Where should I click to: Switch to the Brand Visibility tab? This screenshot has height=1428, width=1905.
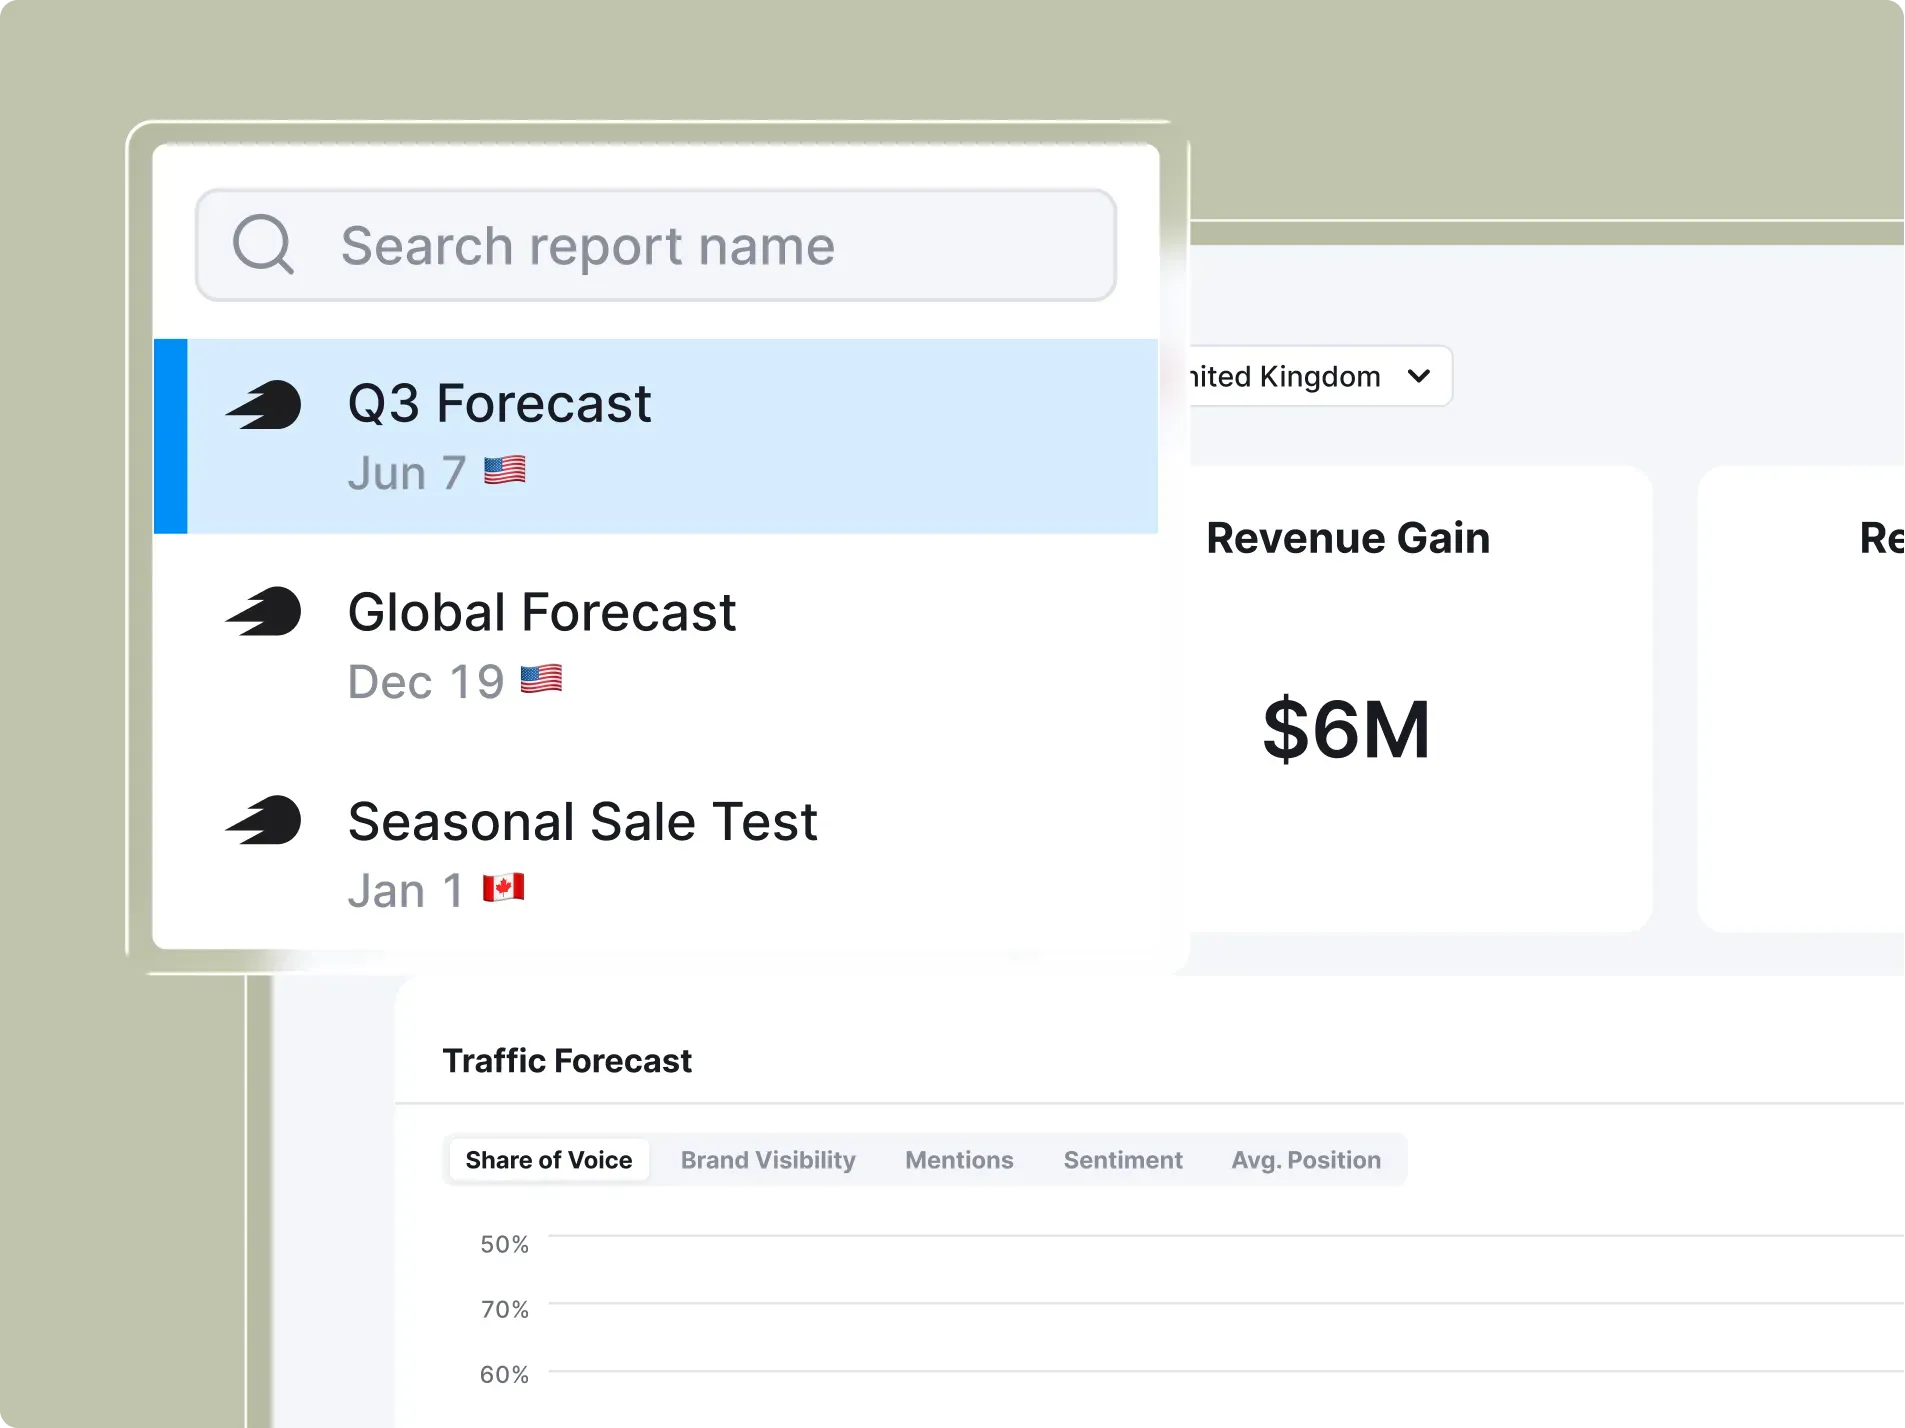tap(768, 1160)
